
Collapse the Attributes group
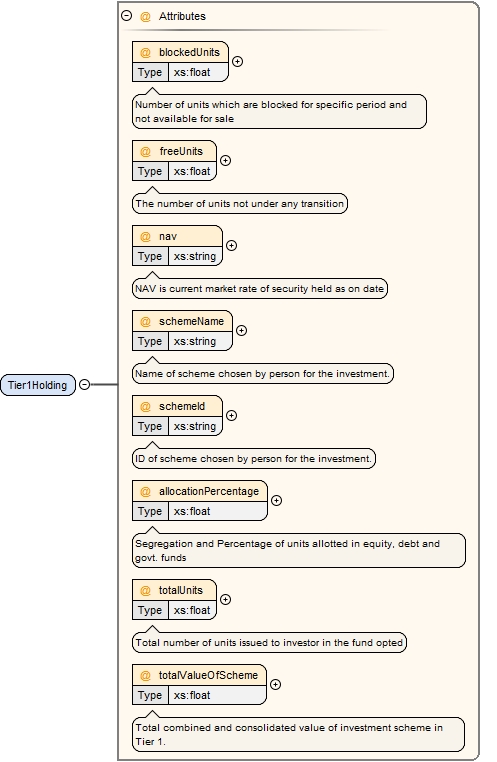pyautogui.click(x=126, y=16)
